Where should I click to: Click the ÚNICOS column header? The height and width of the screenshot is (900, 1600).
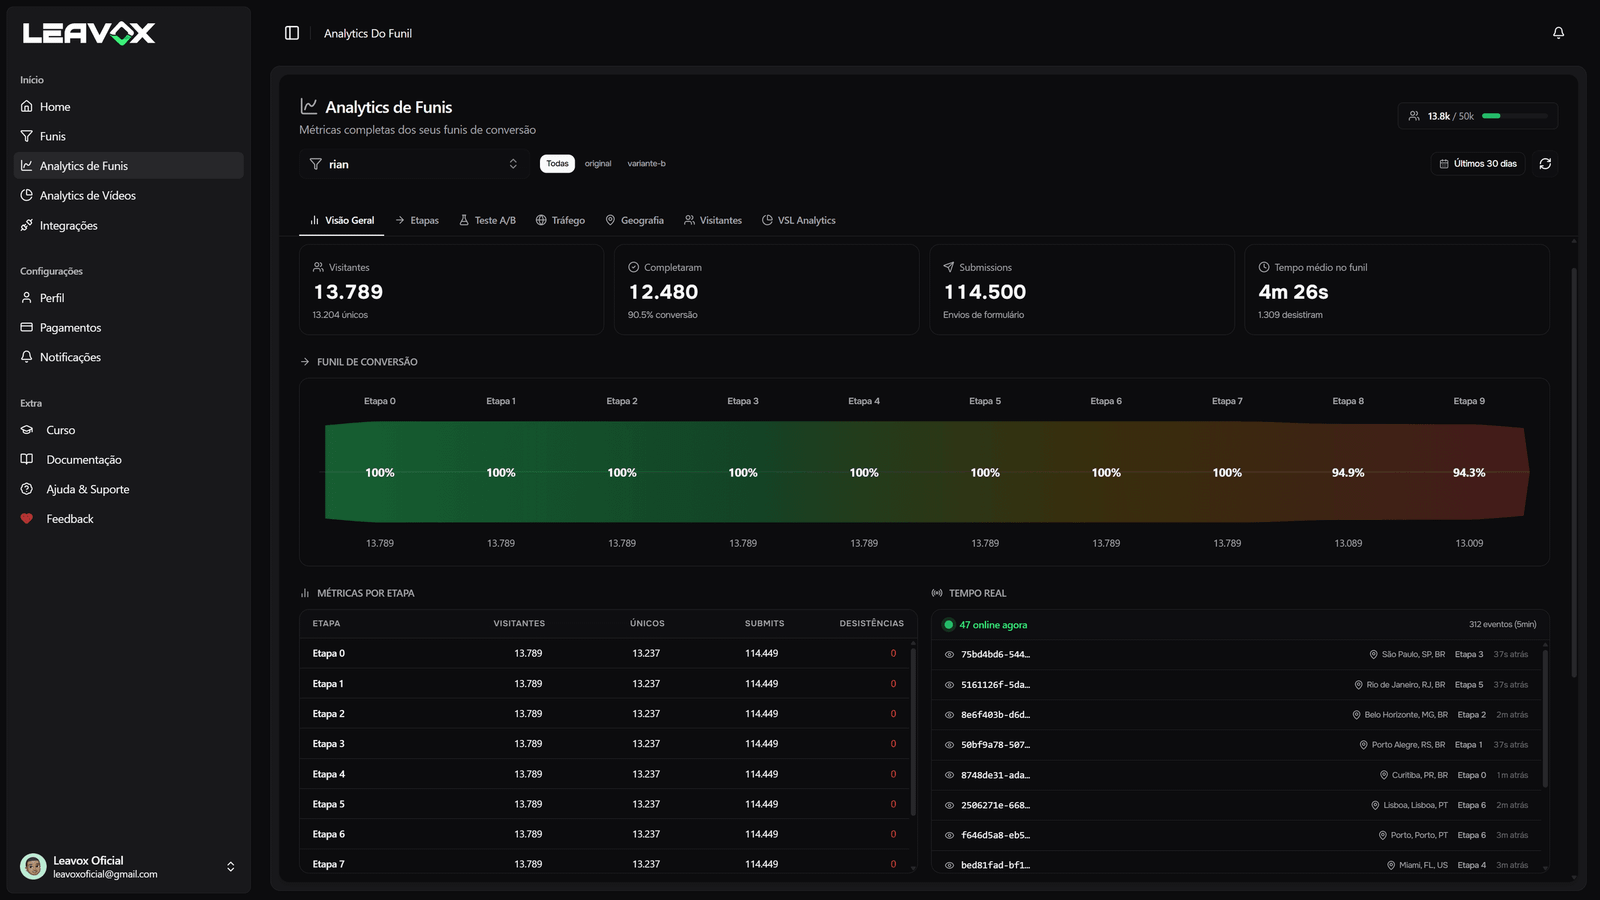pos(647,624)
